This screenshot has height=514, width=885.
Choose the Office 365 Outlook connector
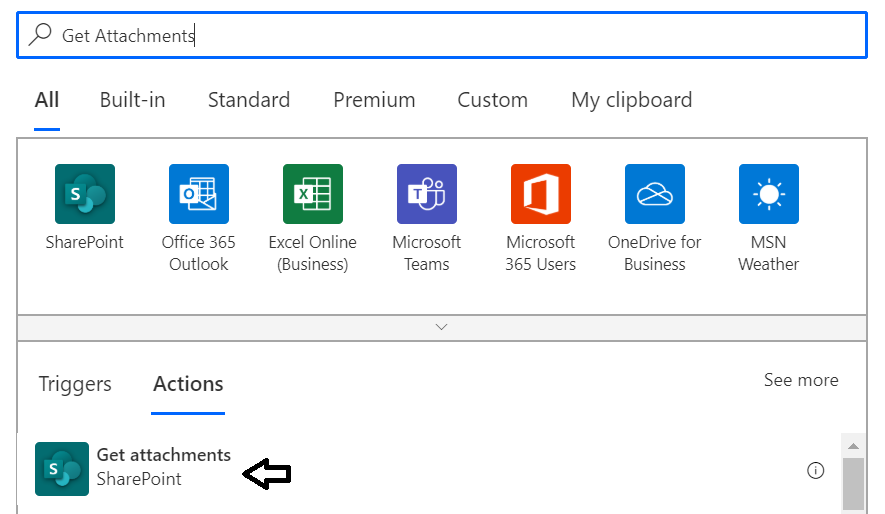199,194
